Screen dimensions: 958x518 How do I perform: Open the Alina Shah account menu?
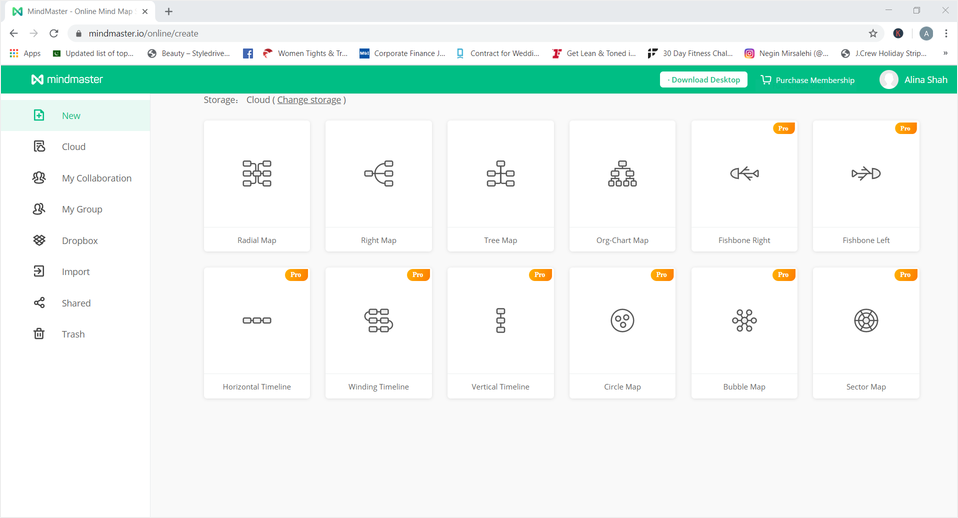[914, 80]
